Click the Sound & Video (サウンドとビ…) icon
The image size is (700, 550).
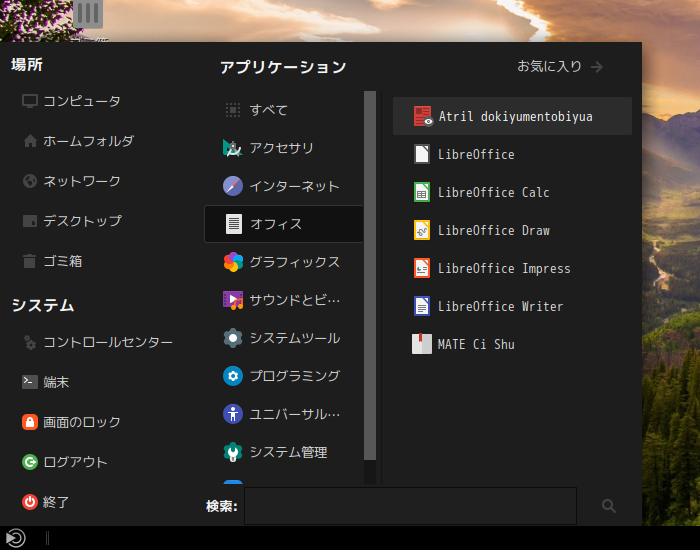(233, 300)
